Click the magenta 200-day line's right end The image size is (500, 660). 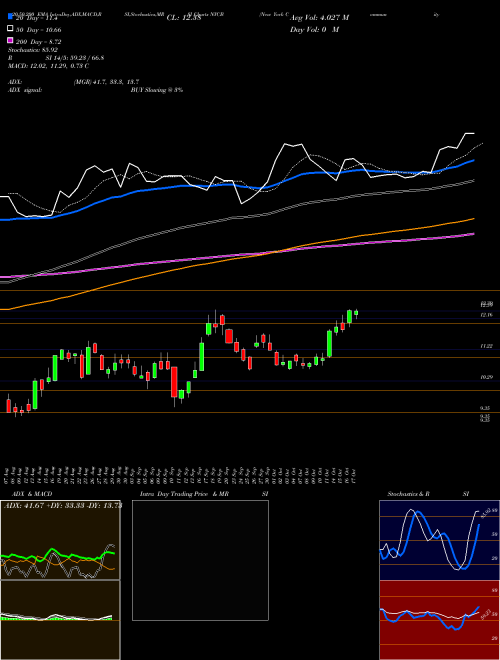click(473, 234)
